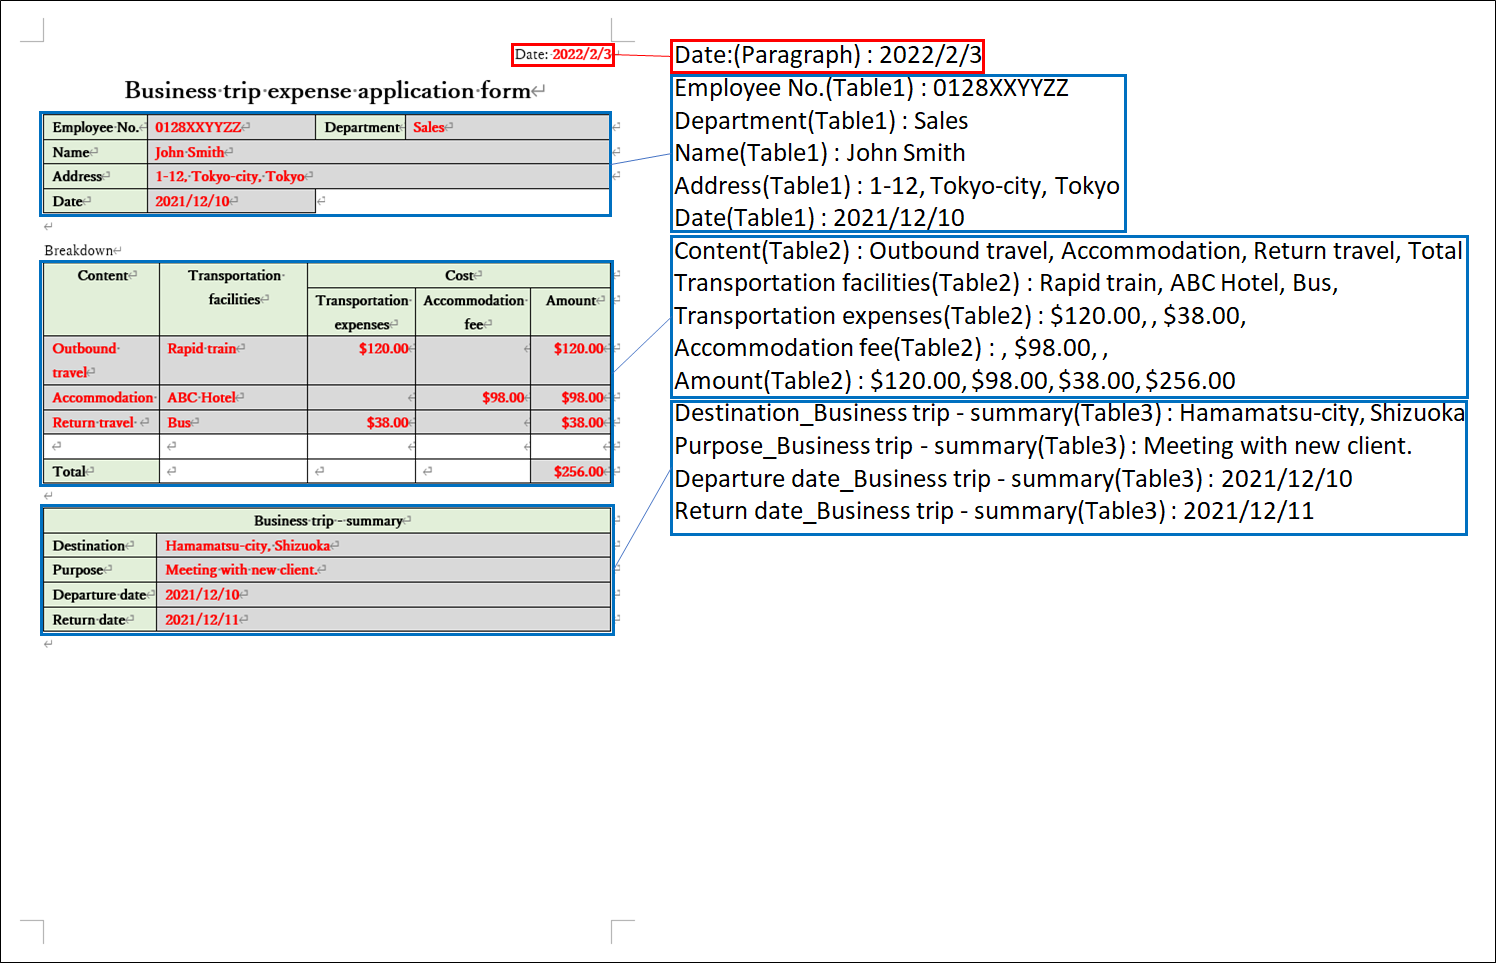
Task: Select the 'Address' label cell
Action: [96, 176]
